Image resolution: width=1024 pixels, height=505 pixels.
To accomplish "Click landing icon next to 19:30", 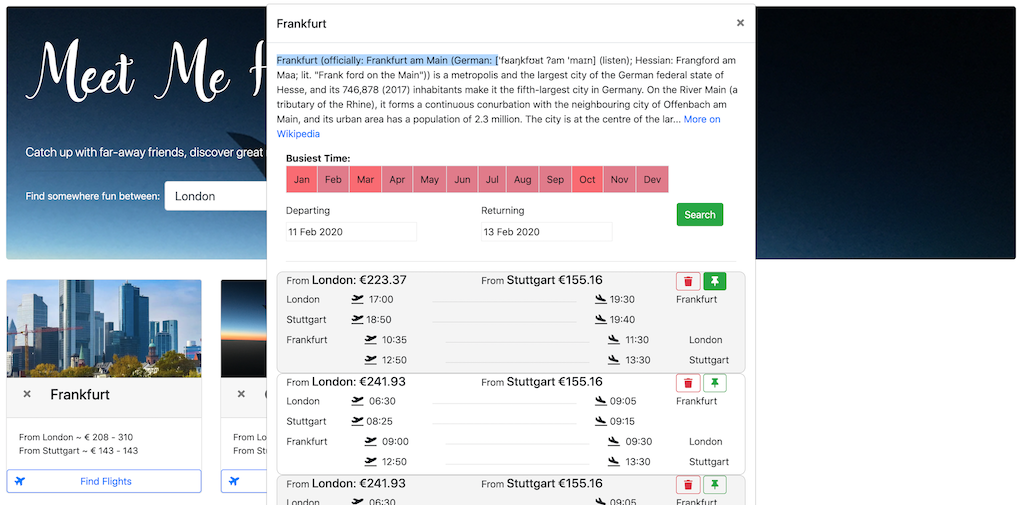I will [x=601, y=299].
